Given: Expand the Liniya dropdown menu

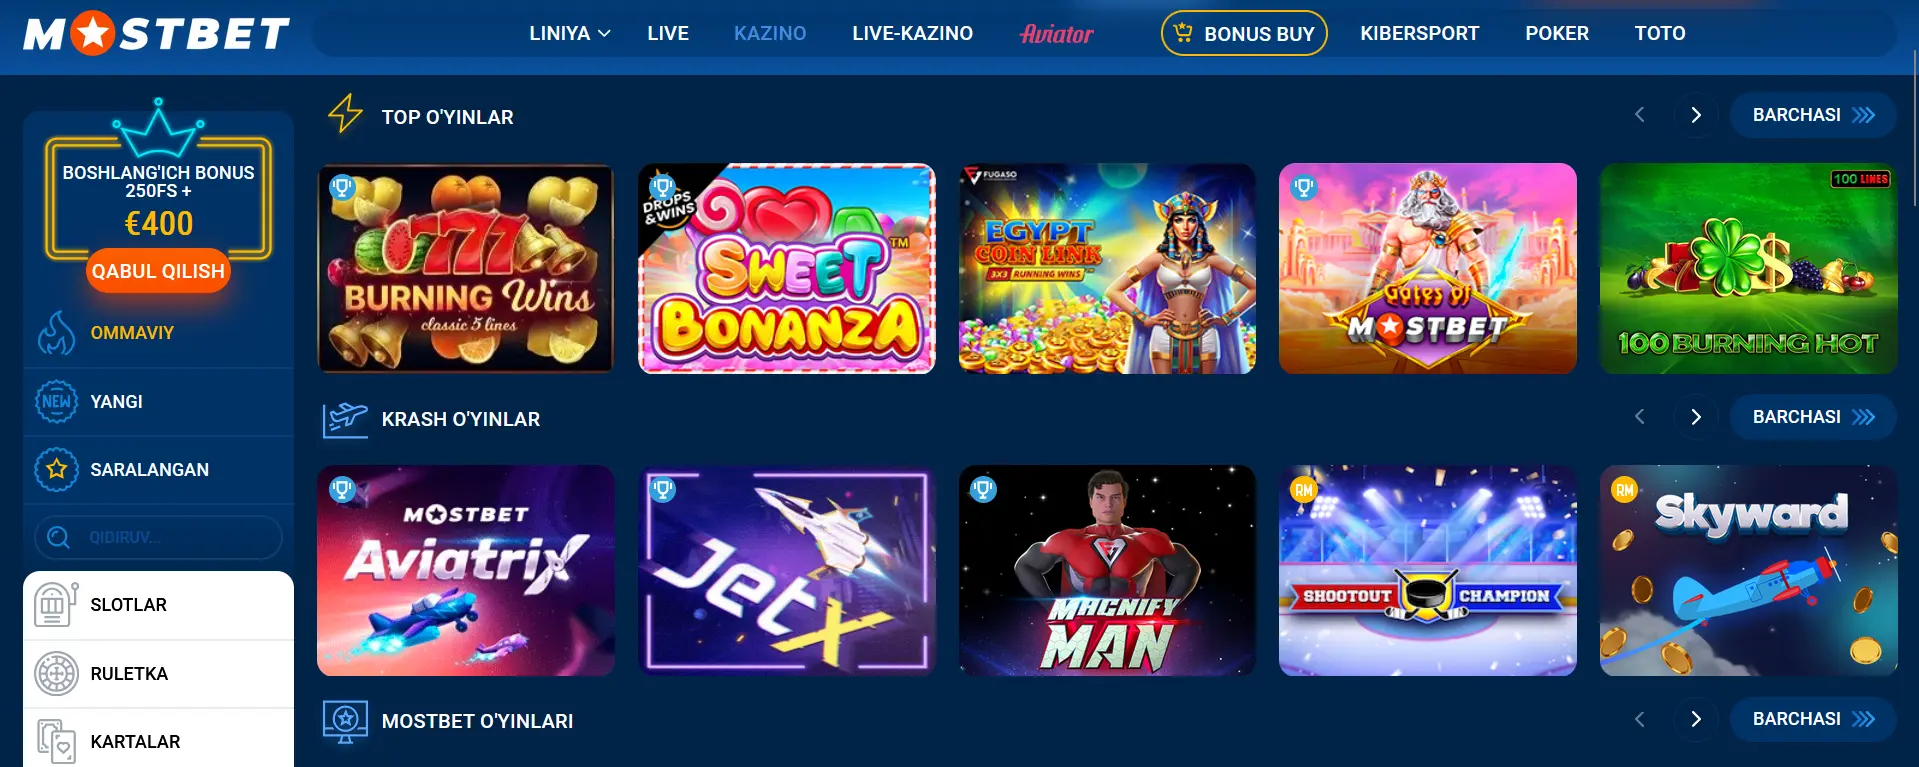Looking at the screenshot, I should coord(570,33).
